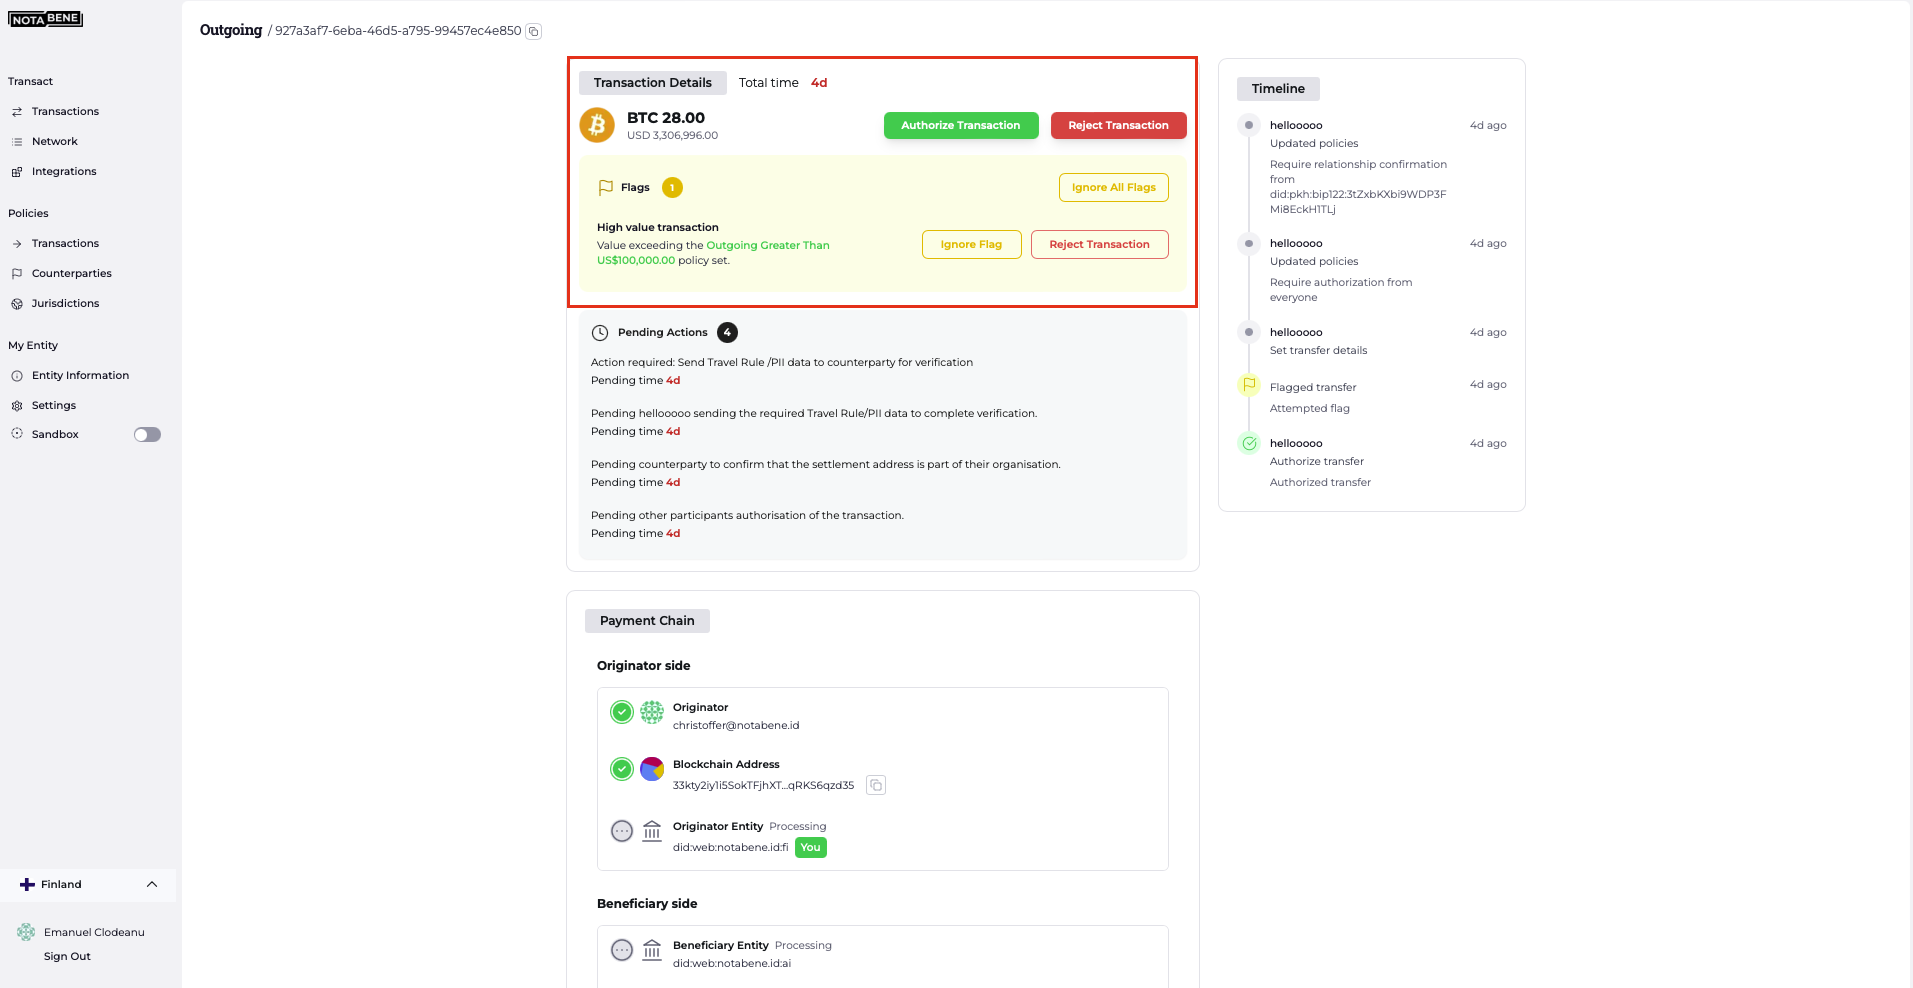Image resolution: width=1913 pixels, height=988 pixels.
Task: Click the Ignore All Flags button
Action: 1114,187
